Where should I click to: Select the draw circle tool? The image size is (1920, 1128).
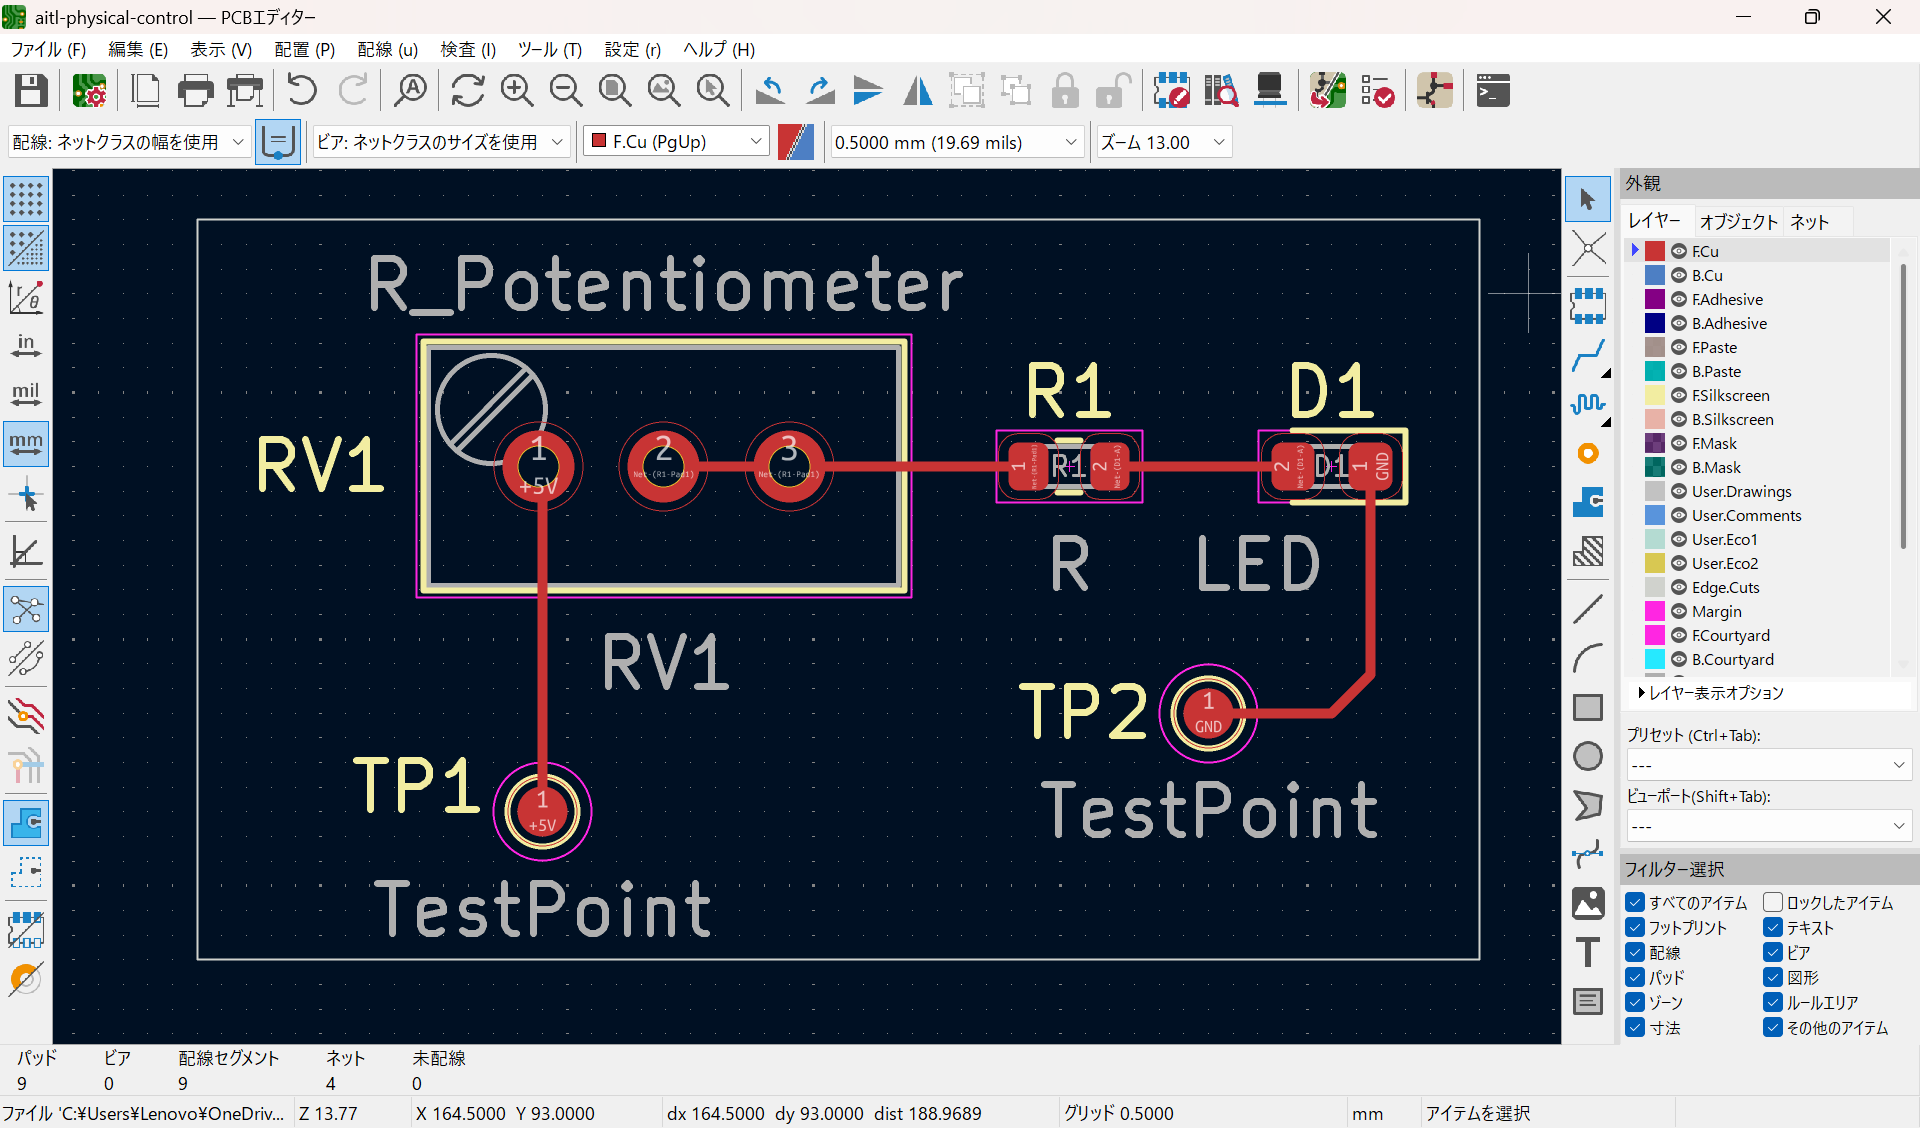coord(1588,756)
